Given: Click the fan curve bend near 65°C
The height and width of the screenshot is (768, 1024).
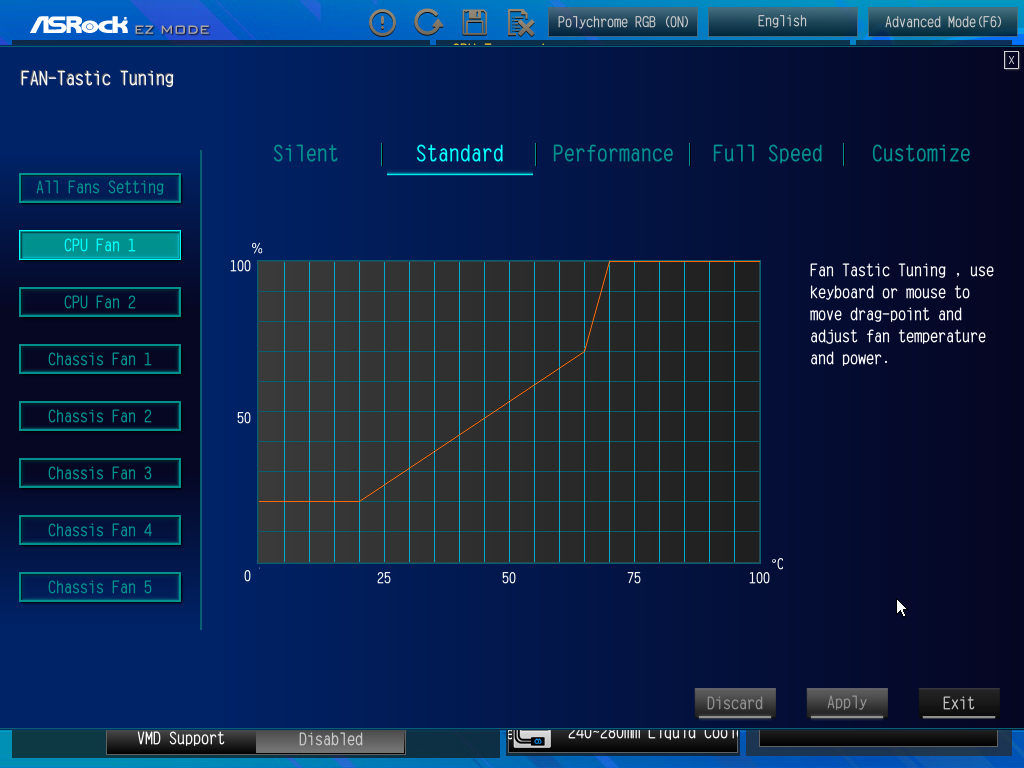Looking at the screenshot, I should [x=584, y=352].
